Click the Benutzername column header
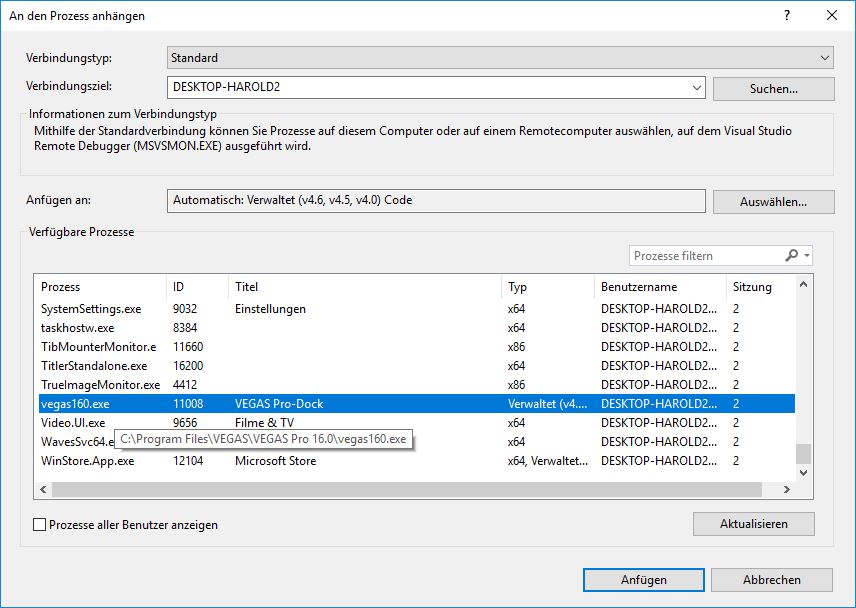This screenshot has height=608, width=856. pyautogui.click(x=658, y=287)
